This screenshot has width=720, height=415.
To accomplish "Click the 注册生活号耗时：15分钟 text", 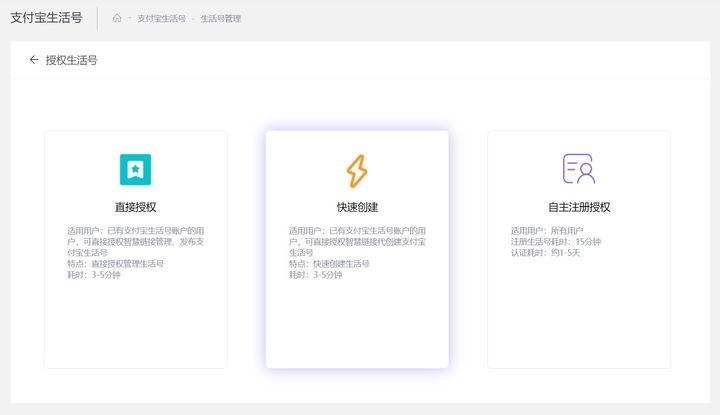I will click(556, 241).
